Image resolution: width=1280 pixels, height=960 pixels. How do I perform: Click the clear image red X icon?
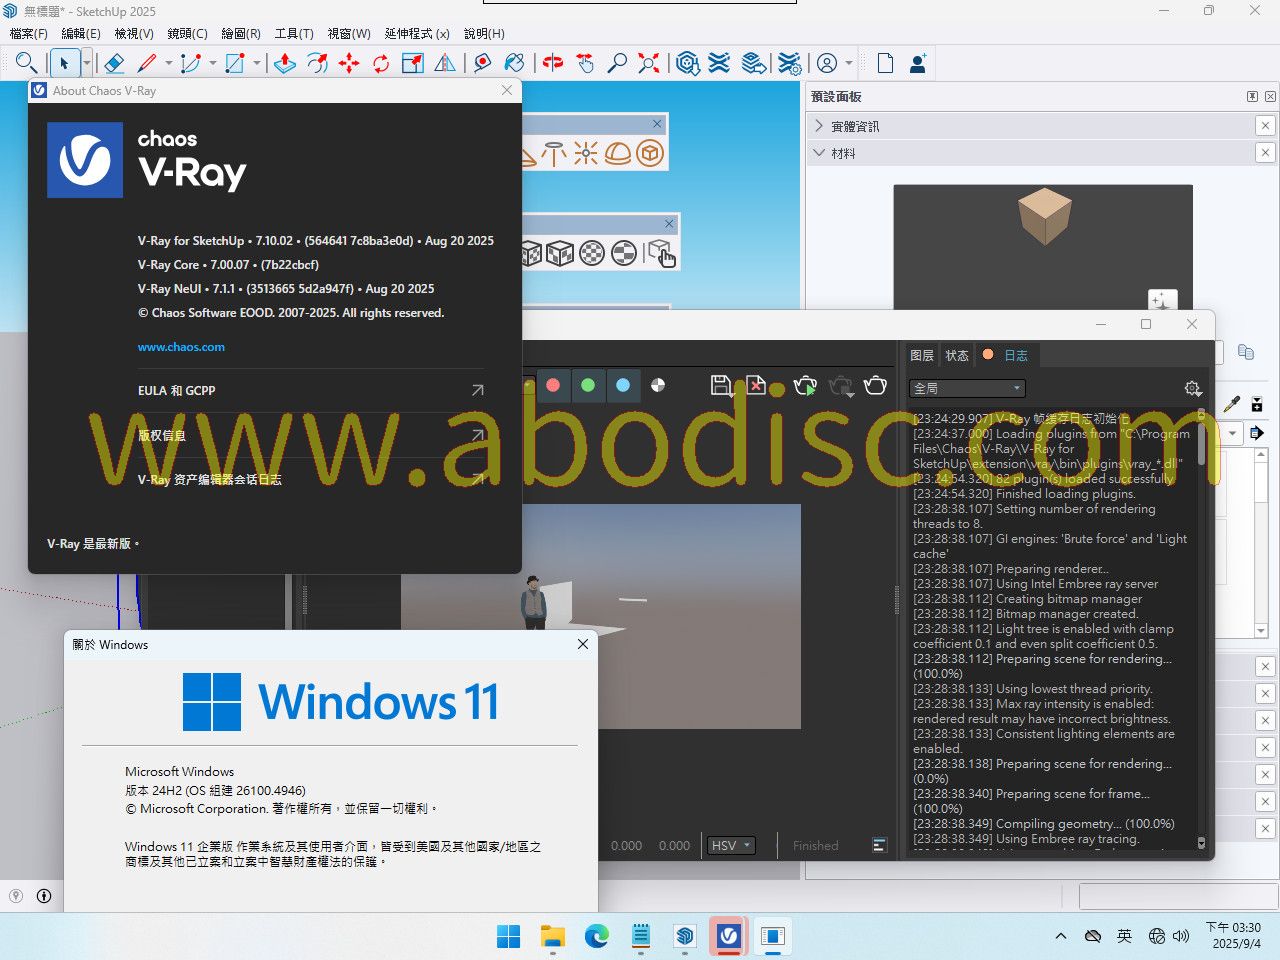[x=756, y=386]
